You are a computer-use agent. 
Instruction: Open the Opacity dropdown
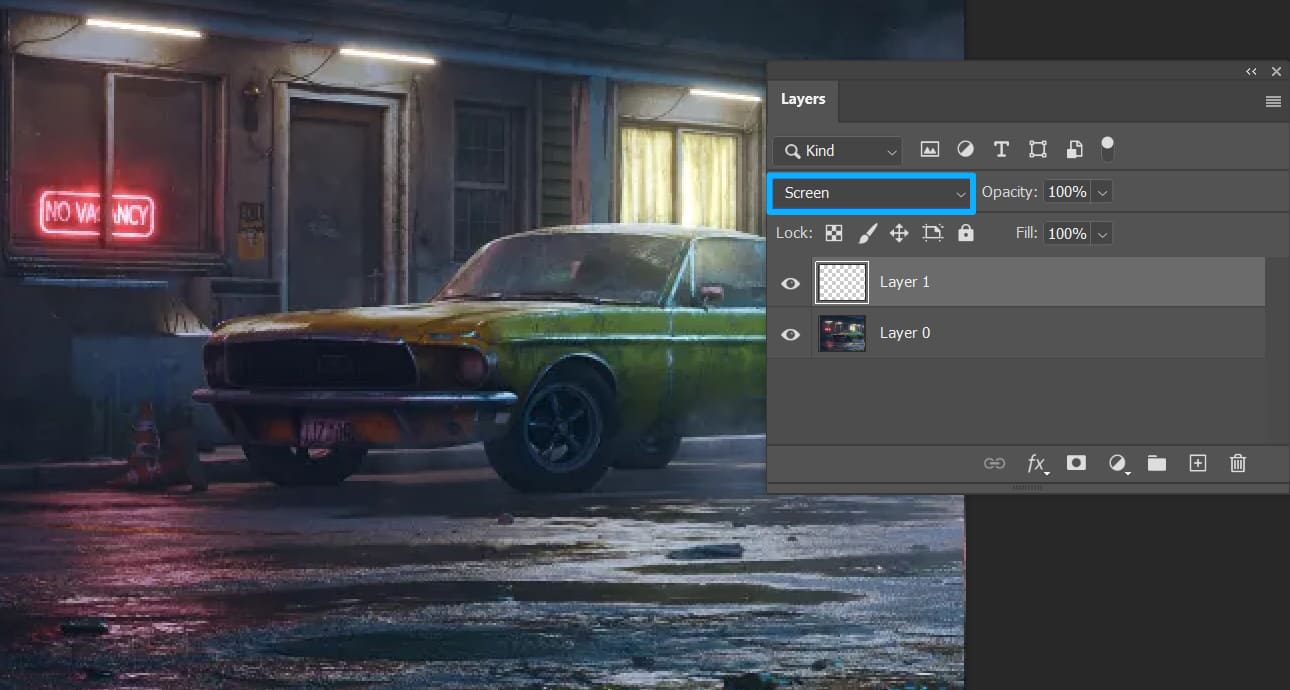(x=1101, y=191)
